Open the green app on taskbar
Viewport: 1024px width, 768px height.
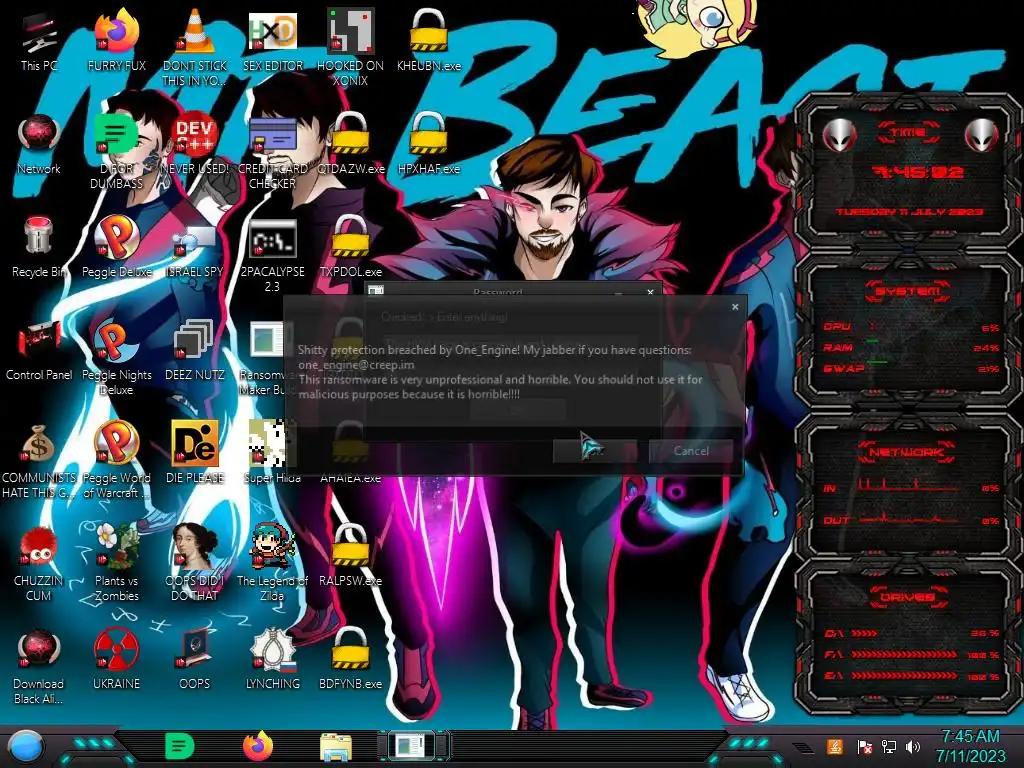tap(180, 746)
